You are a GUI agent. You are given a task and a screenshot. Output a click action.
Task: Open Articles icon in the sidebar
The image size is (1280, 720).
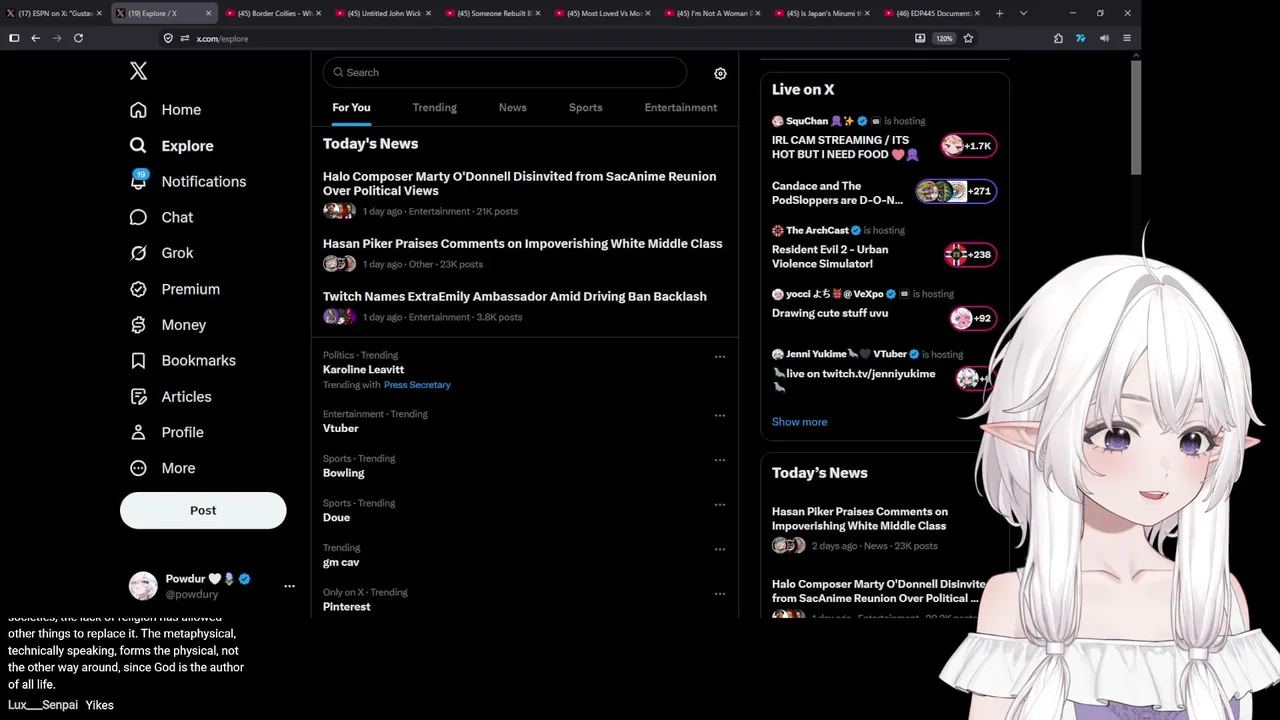(x=138, y=397)
